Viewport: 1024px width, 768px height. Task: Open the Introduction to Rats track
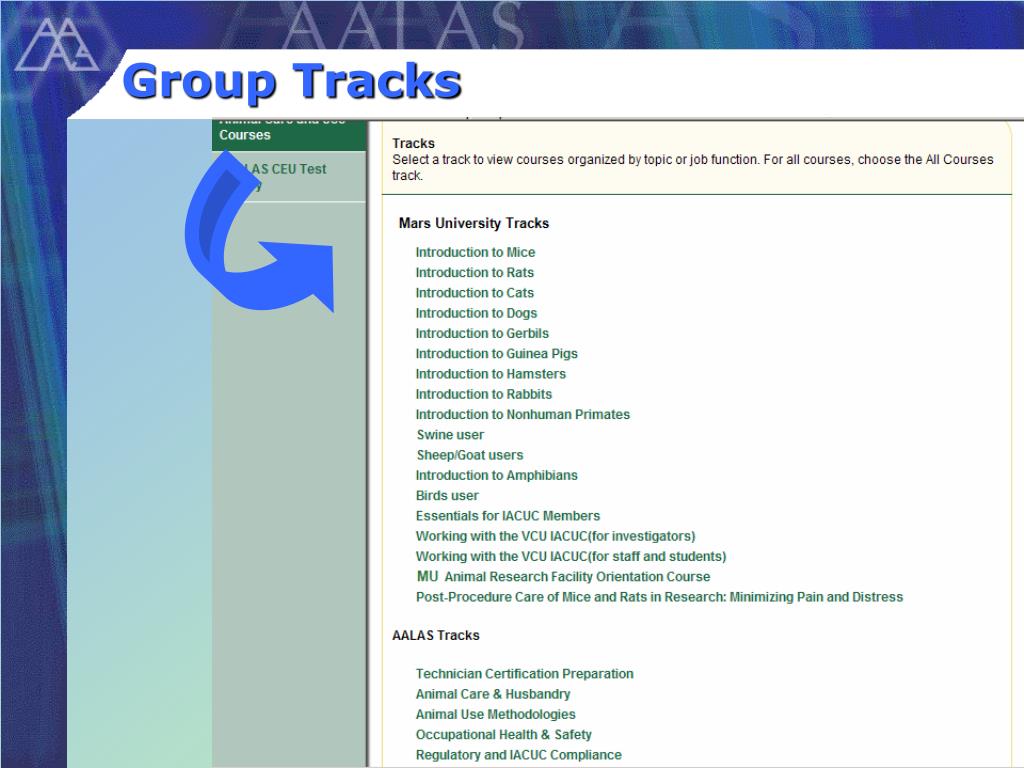[x=474, y=272]
